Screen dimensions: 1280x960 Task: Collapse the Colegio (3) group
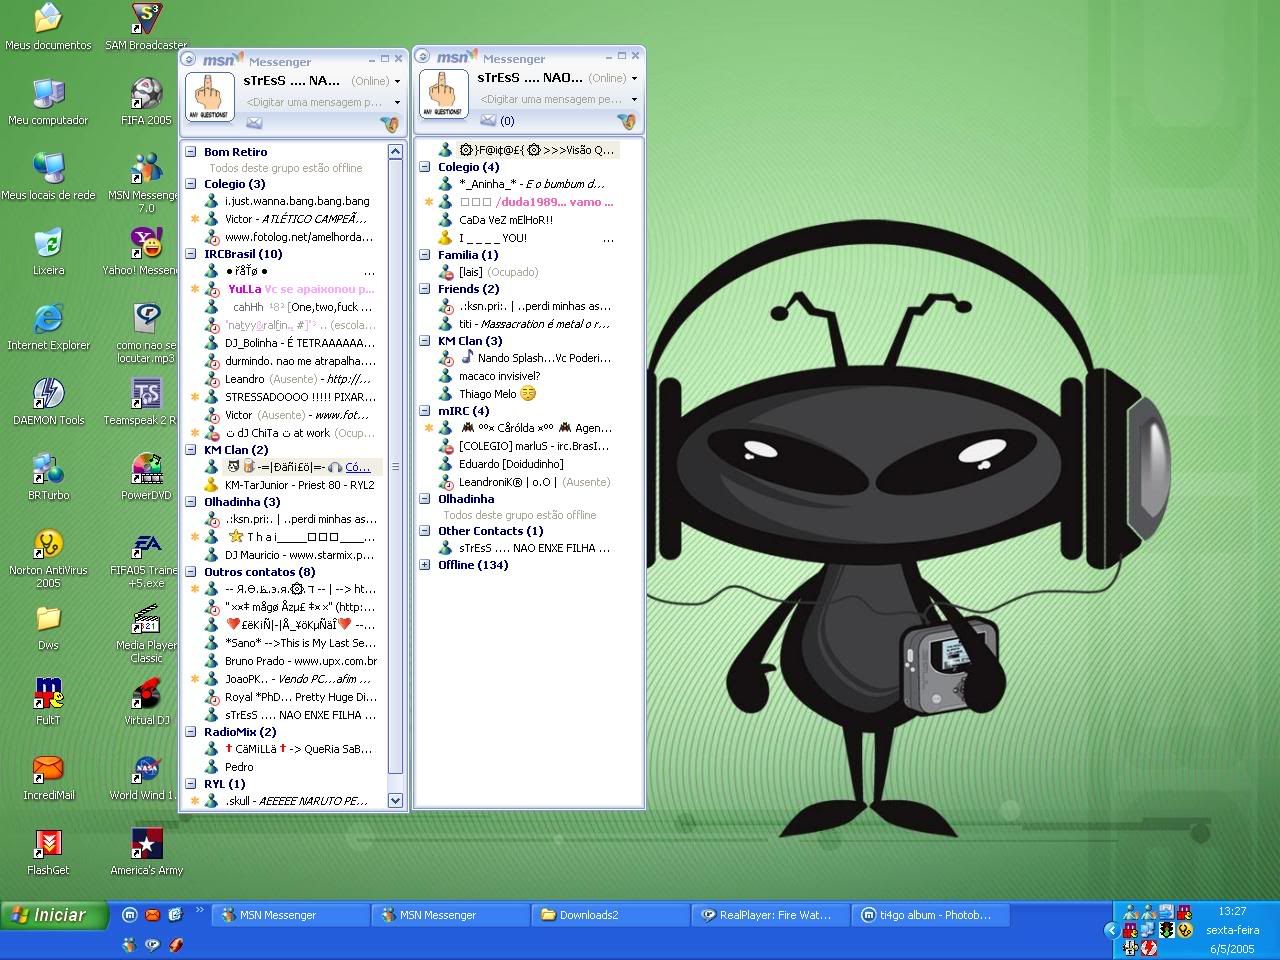point(190,184)
